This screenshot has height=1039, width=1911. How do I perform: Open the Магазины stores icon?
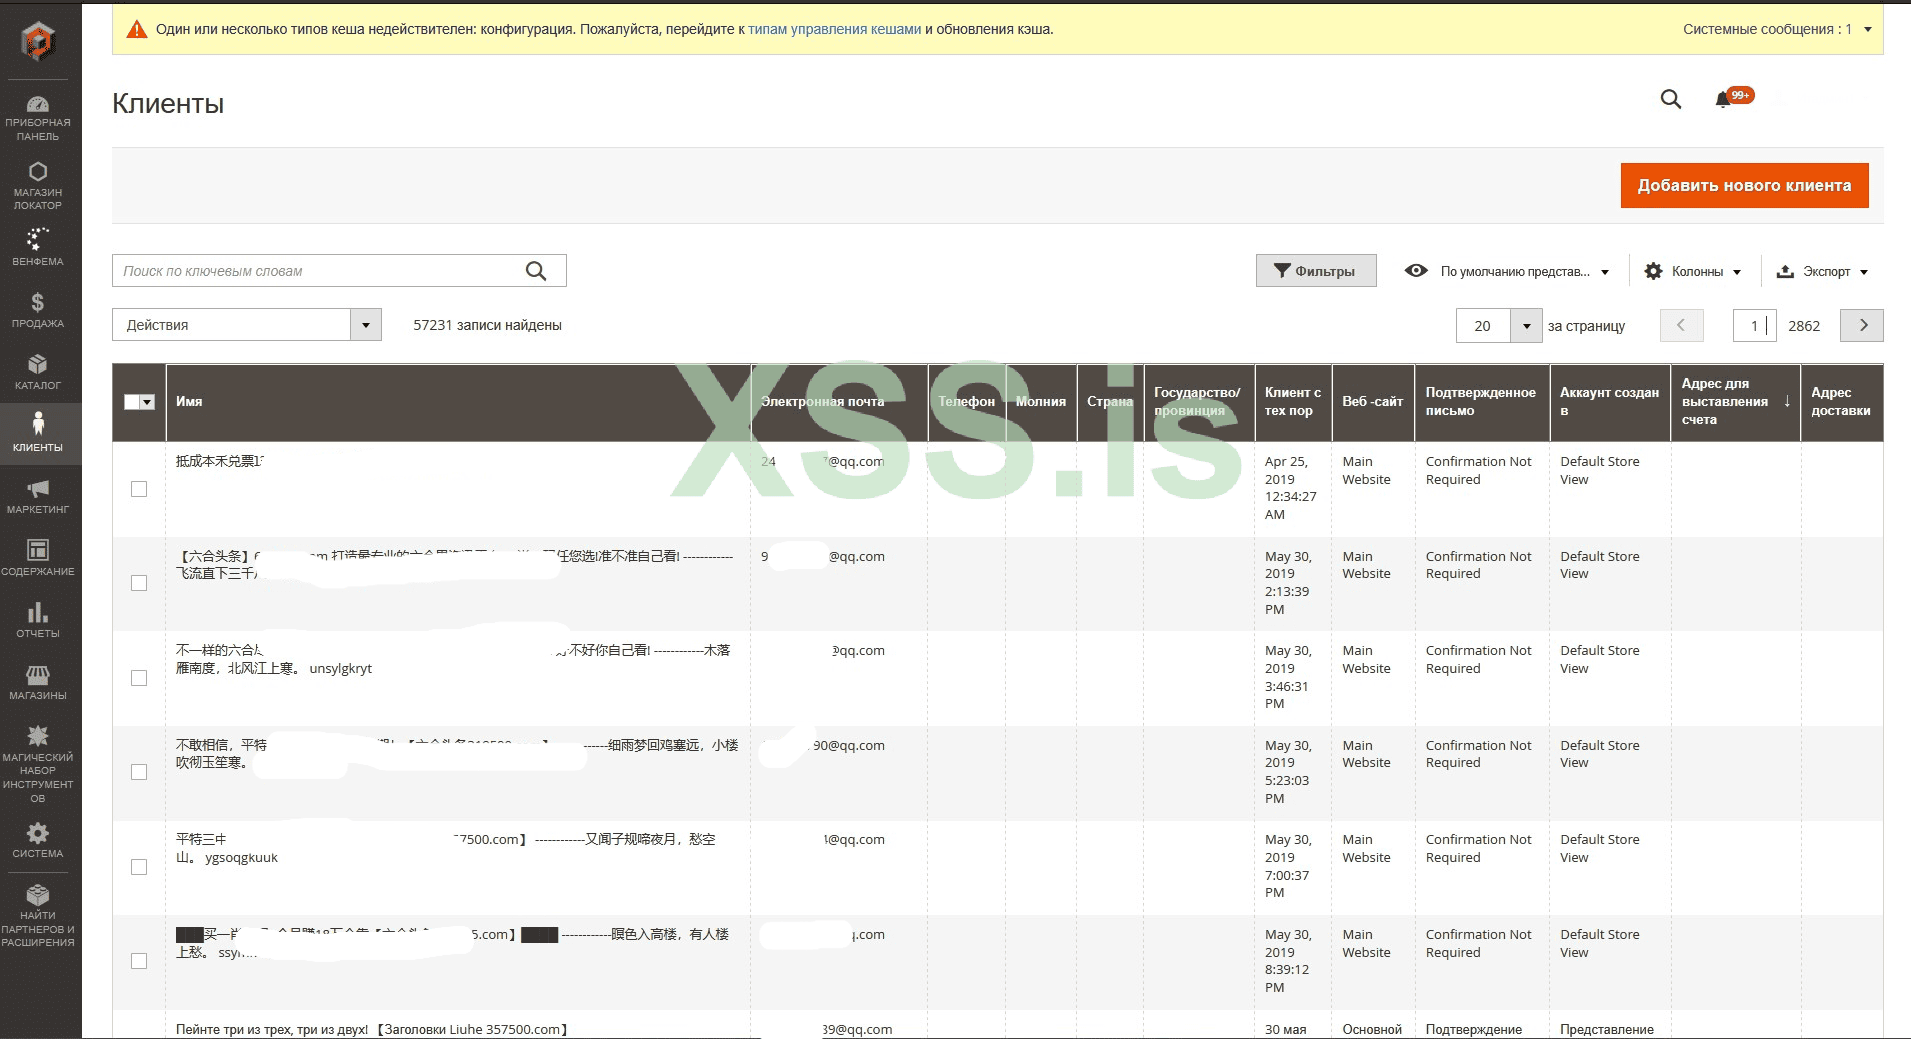tap(38, 675)
